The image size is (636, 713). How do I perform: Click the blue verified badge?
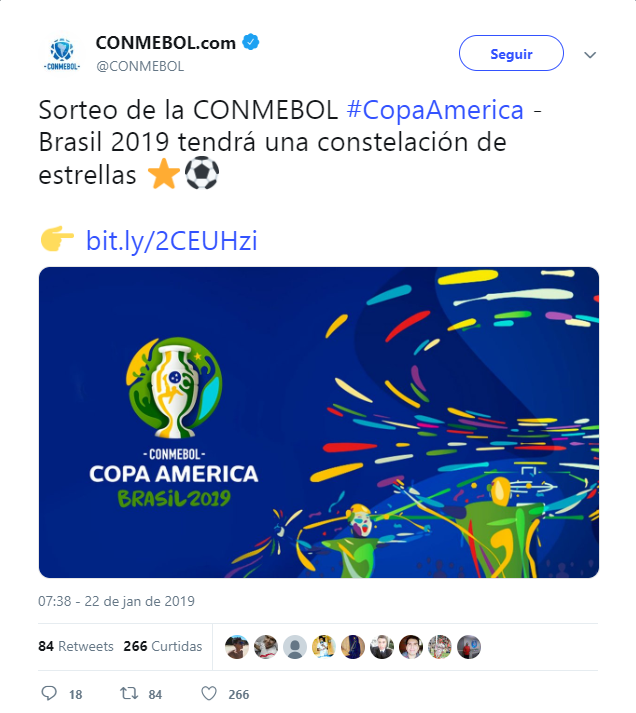(x=254, y=43)
